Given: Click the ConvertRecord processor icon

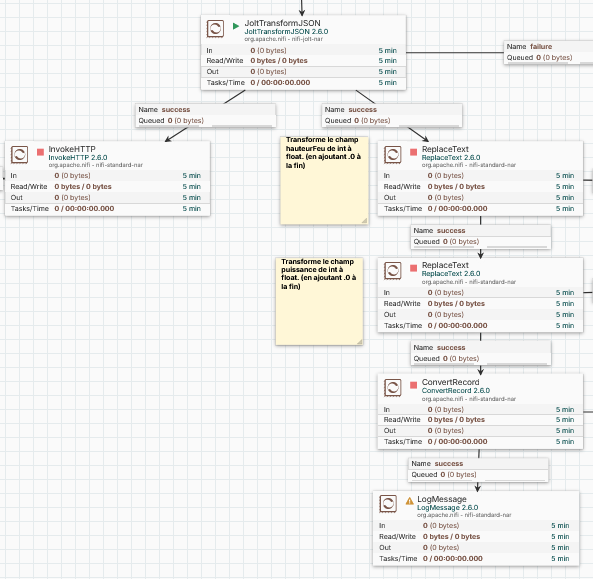Looking at the screenshot, I should (393, 388).
